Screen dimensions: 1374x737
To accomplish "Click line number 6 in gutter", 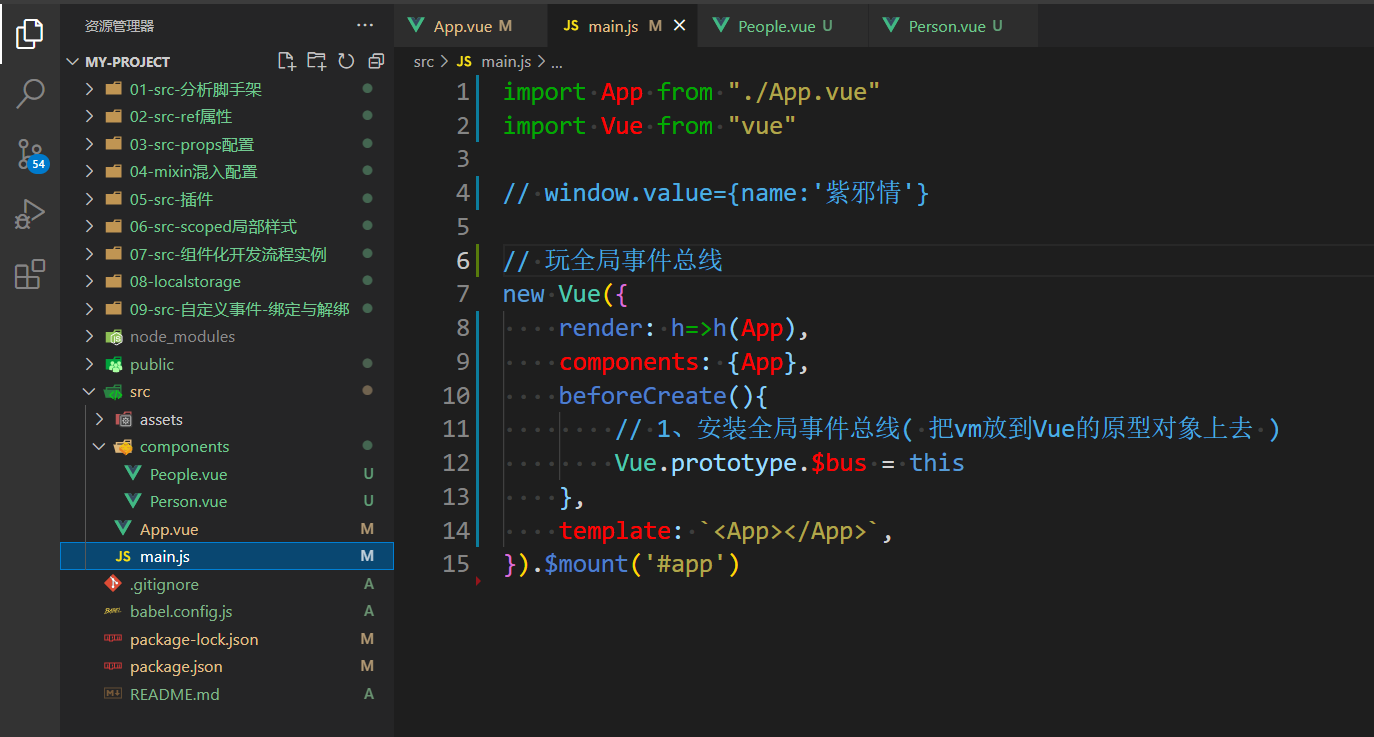I will (463, 261).
